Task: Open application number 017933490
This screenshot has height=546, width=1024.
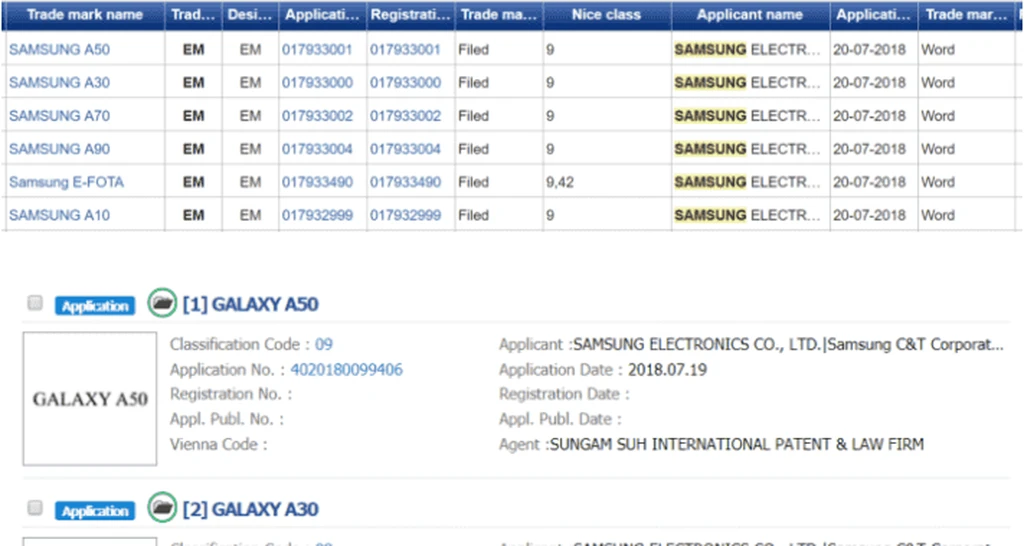Action: tap(317, 182)
